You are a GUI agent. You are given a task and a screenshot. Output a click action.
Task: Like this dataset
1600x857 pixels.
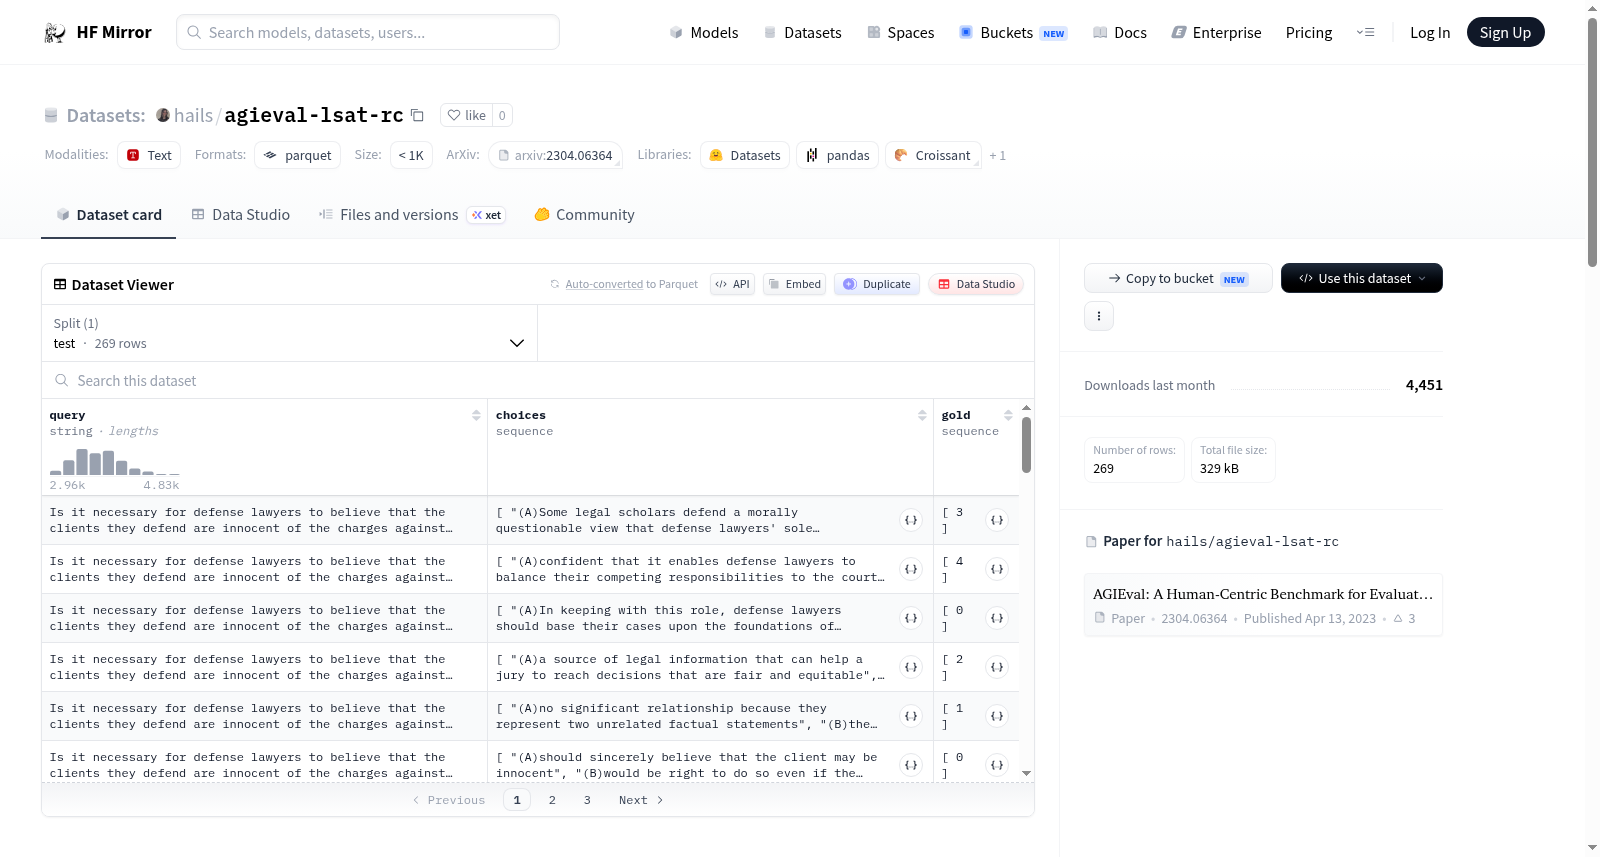(x=466, y=115)
